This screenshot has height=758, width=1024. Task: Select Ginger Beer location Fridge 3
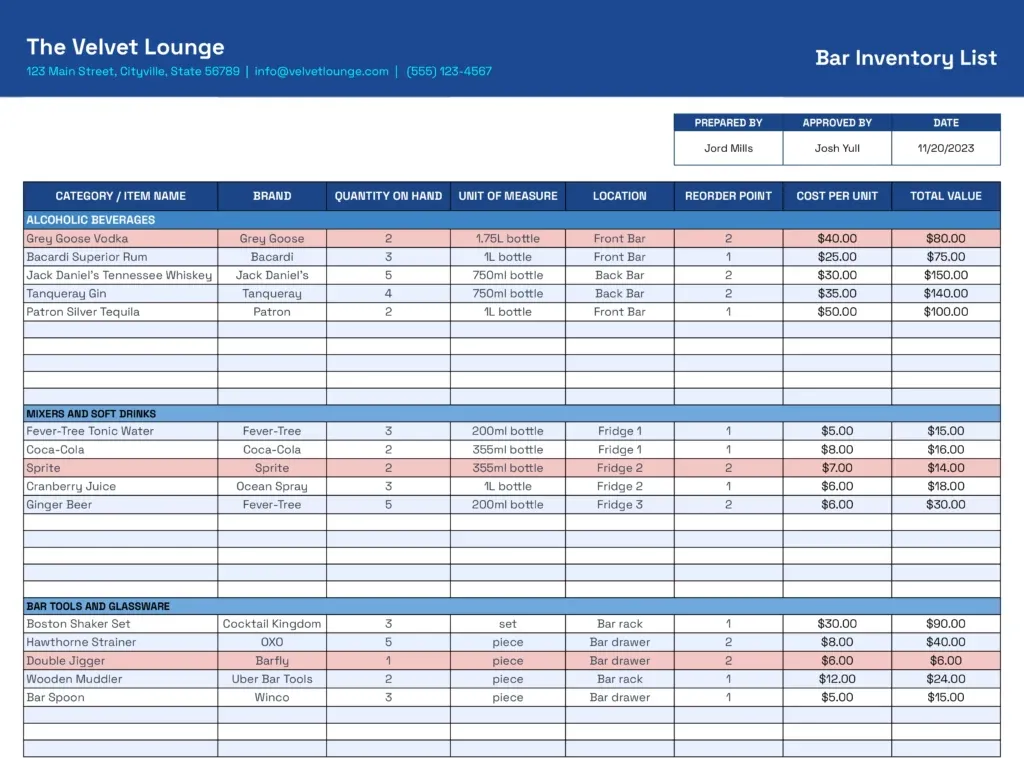(x=619, y=505)
